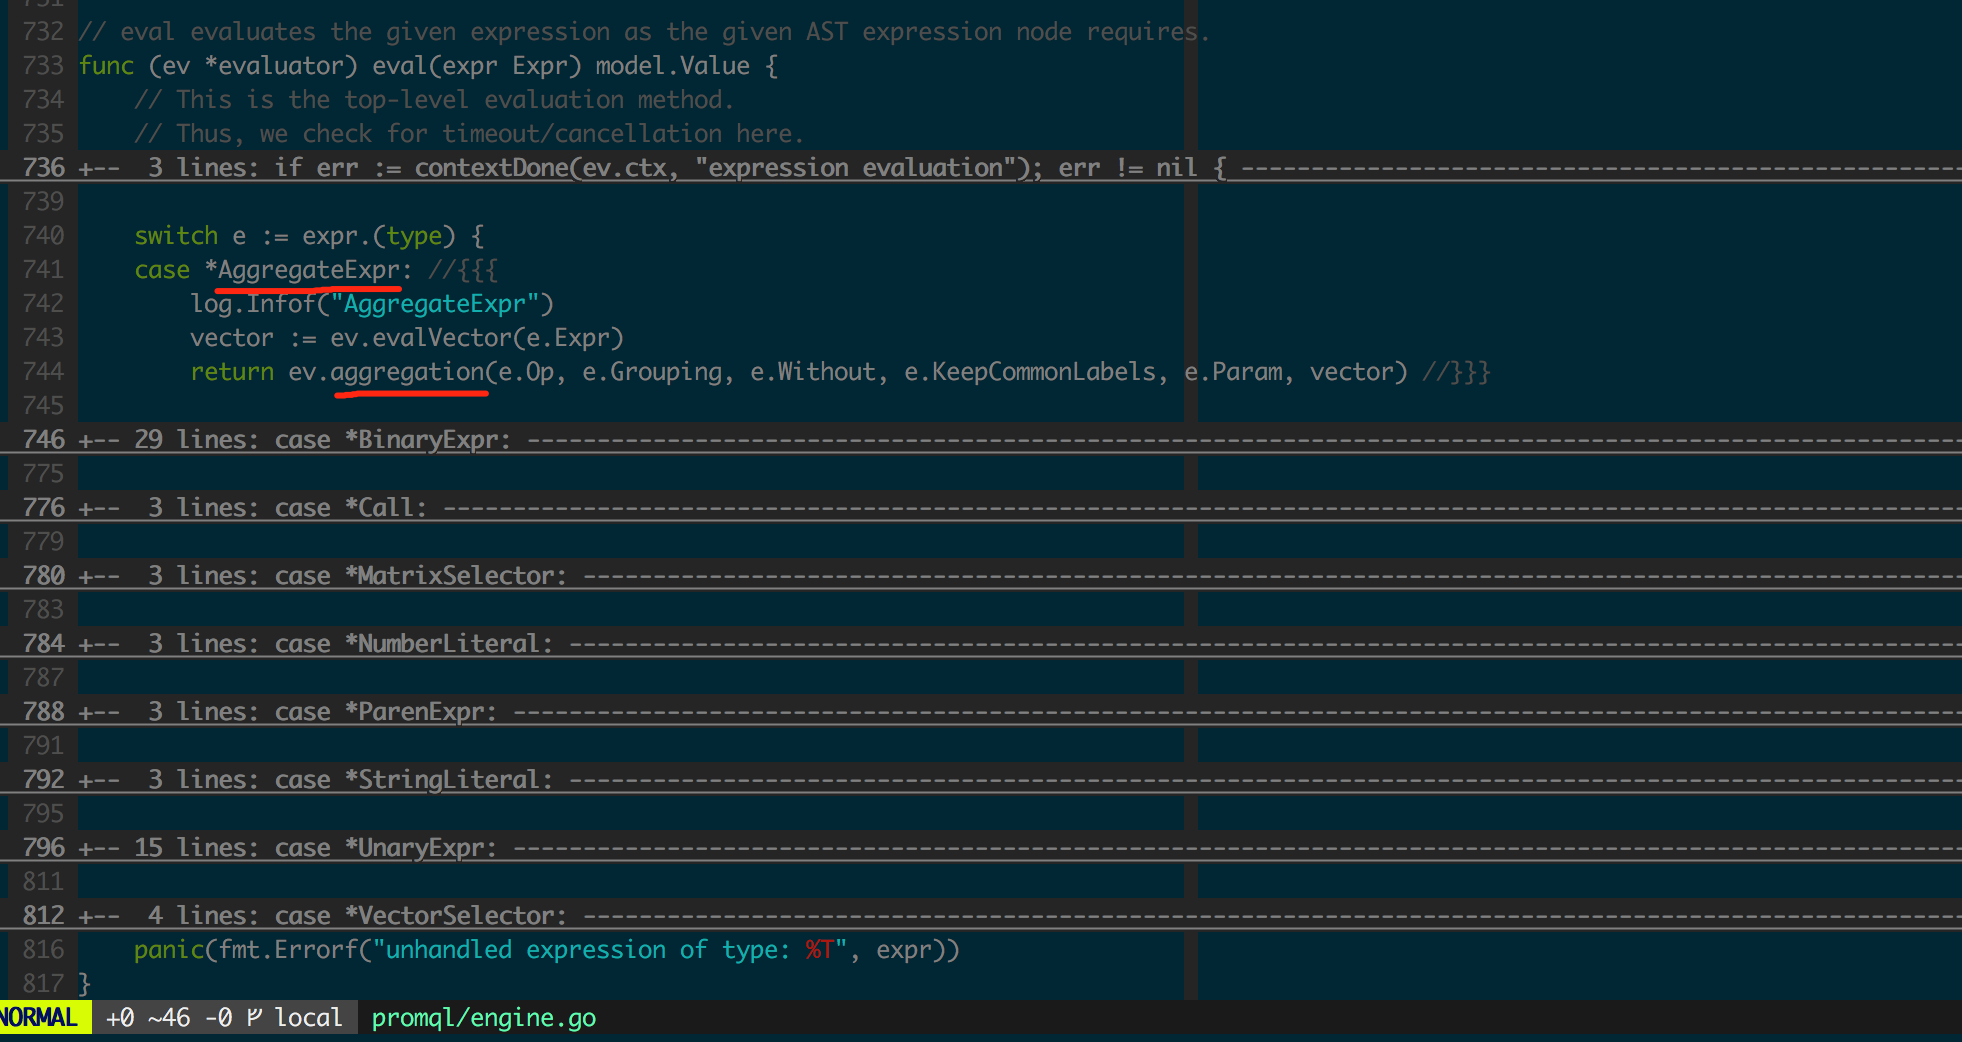Click the func keyword on line 733
The image size is (1962, 1042).
point(106,66)
